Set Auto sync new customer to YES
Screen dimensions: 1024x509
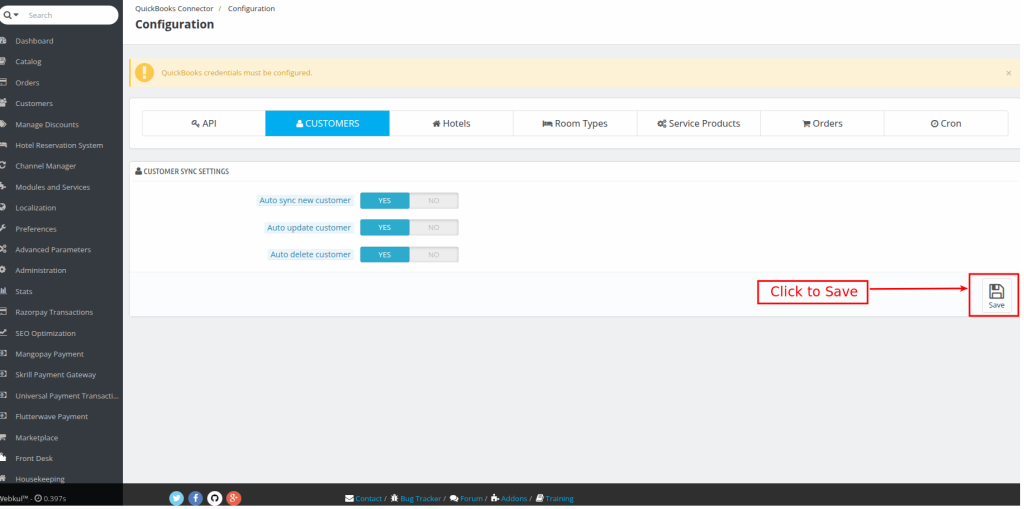coord(385,201)
